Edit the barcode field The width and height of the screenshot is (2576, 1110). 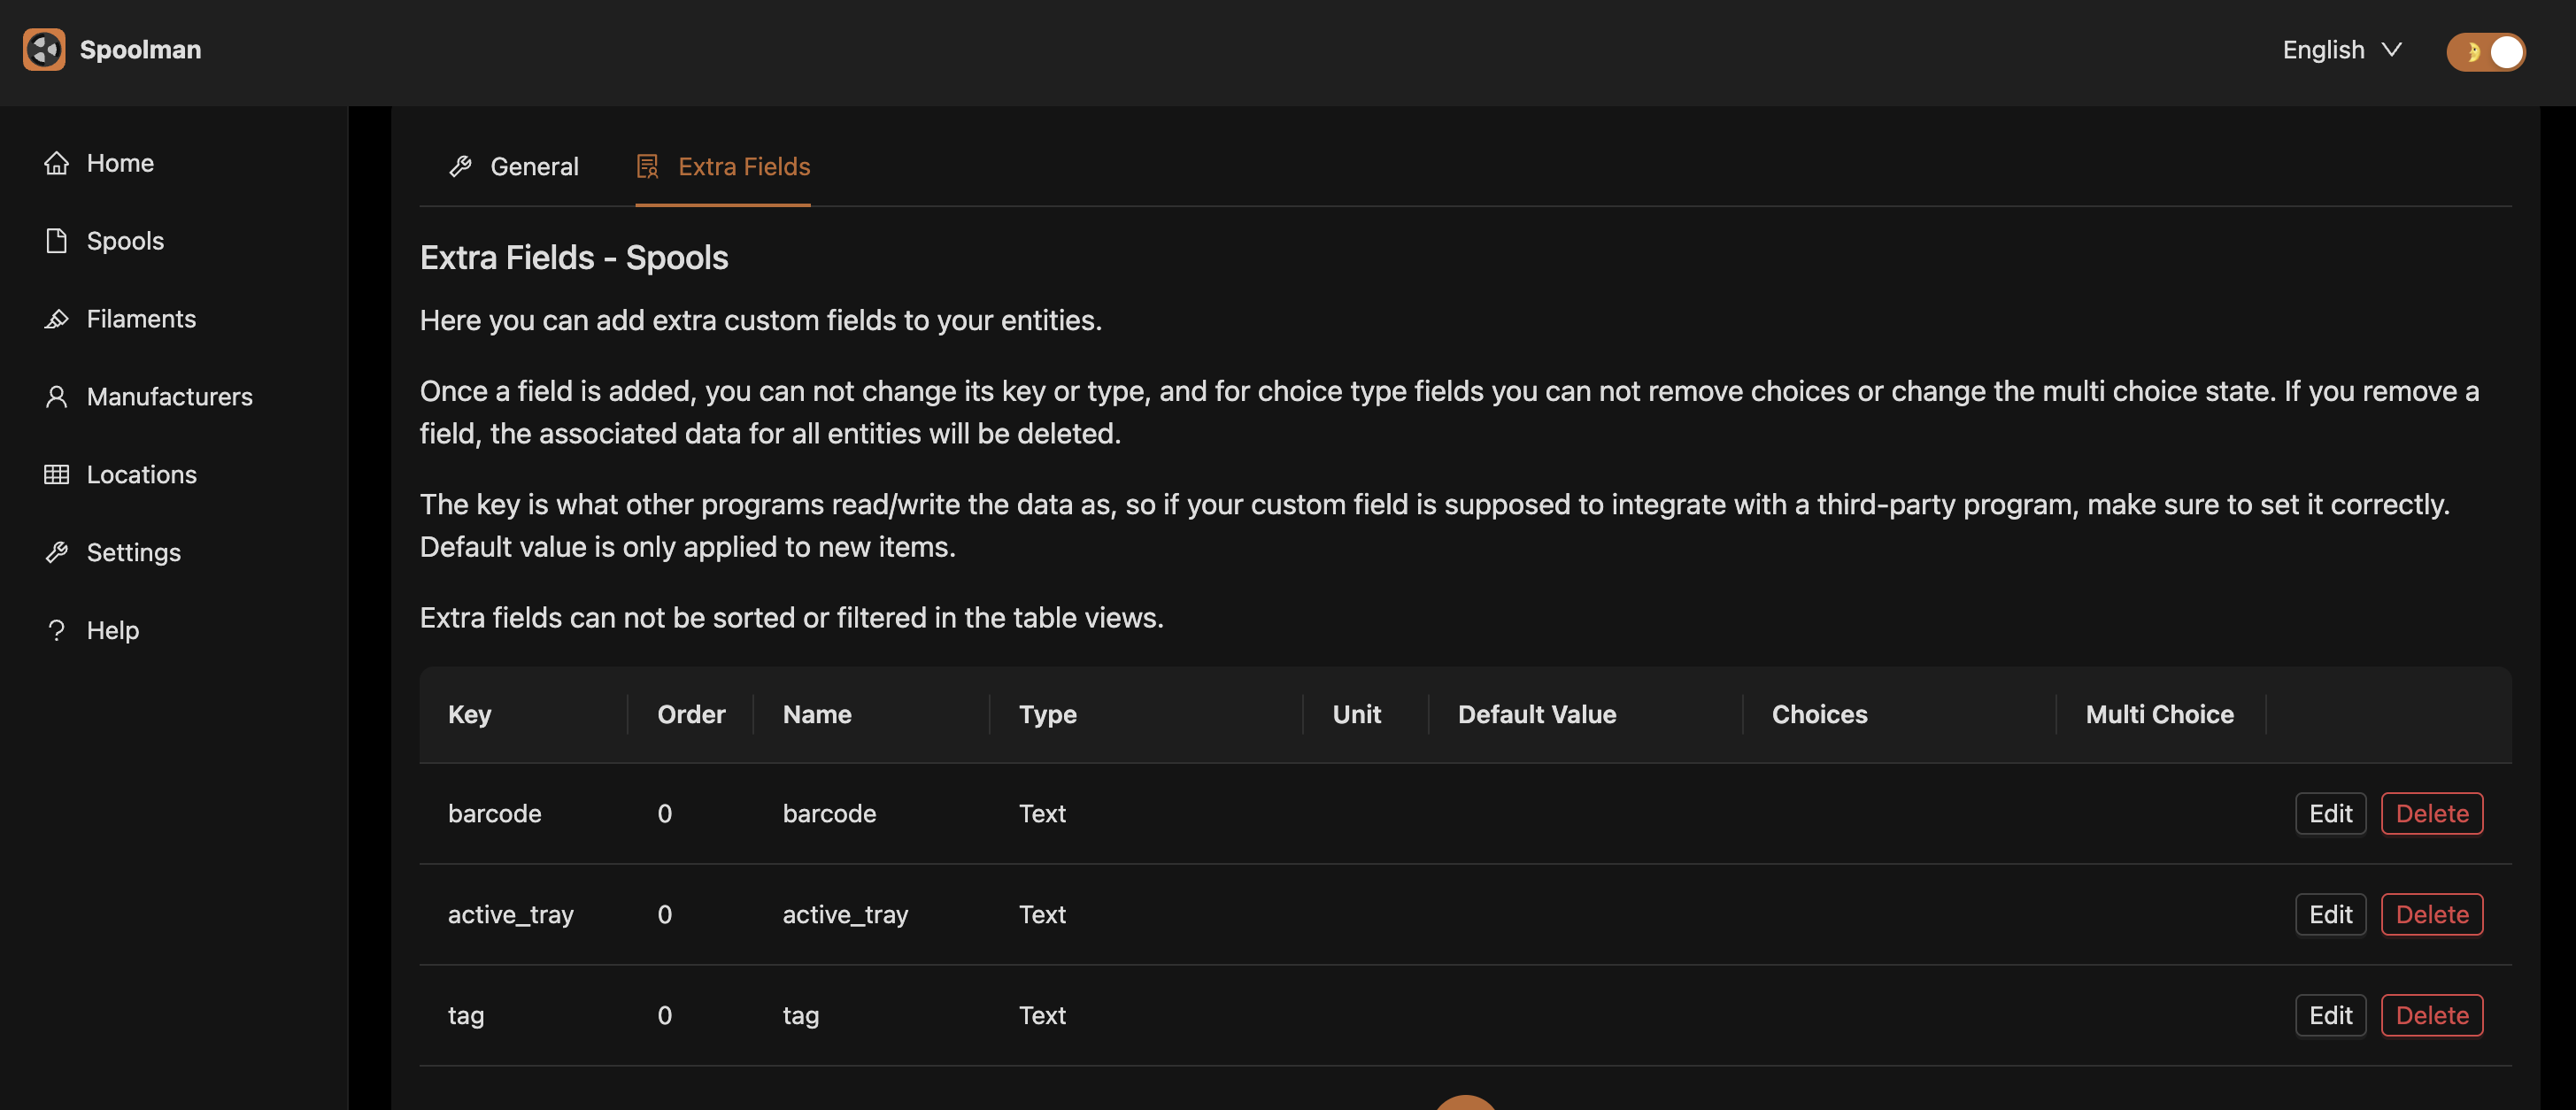(x=2329, y=814)
